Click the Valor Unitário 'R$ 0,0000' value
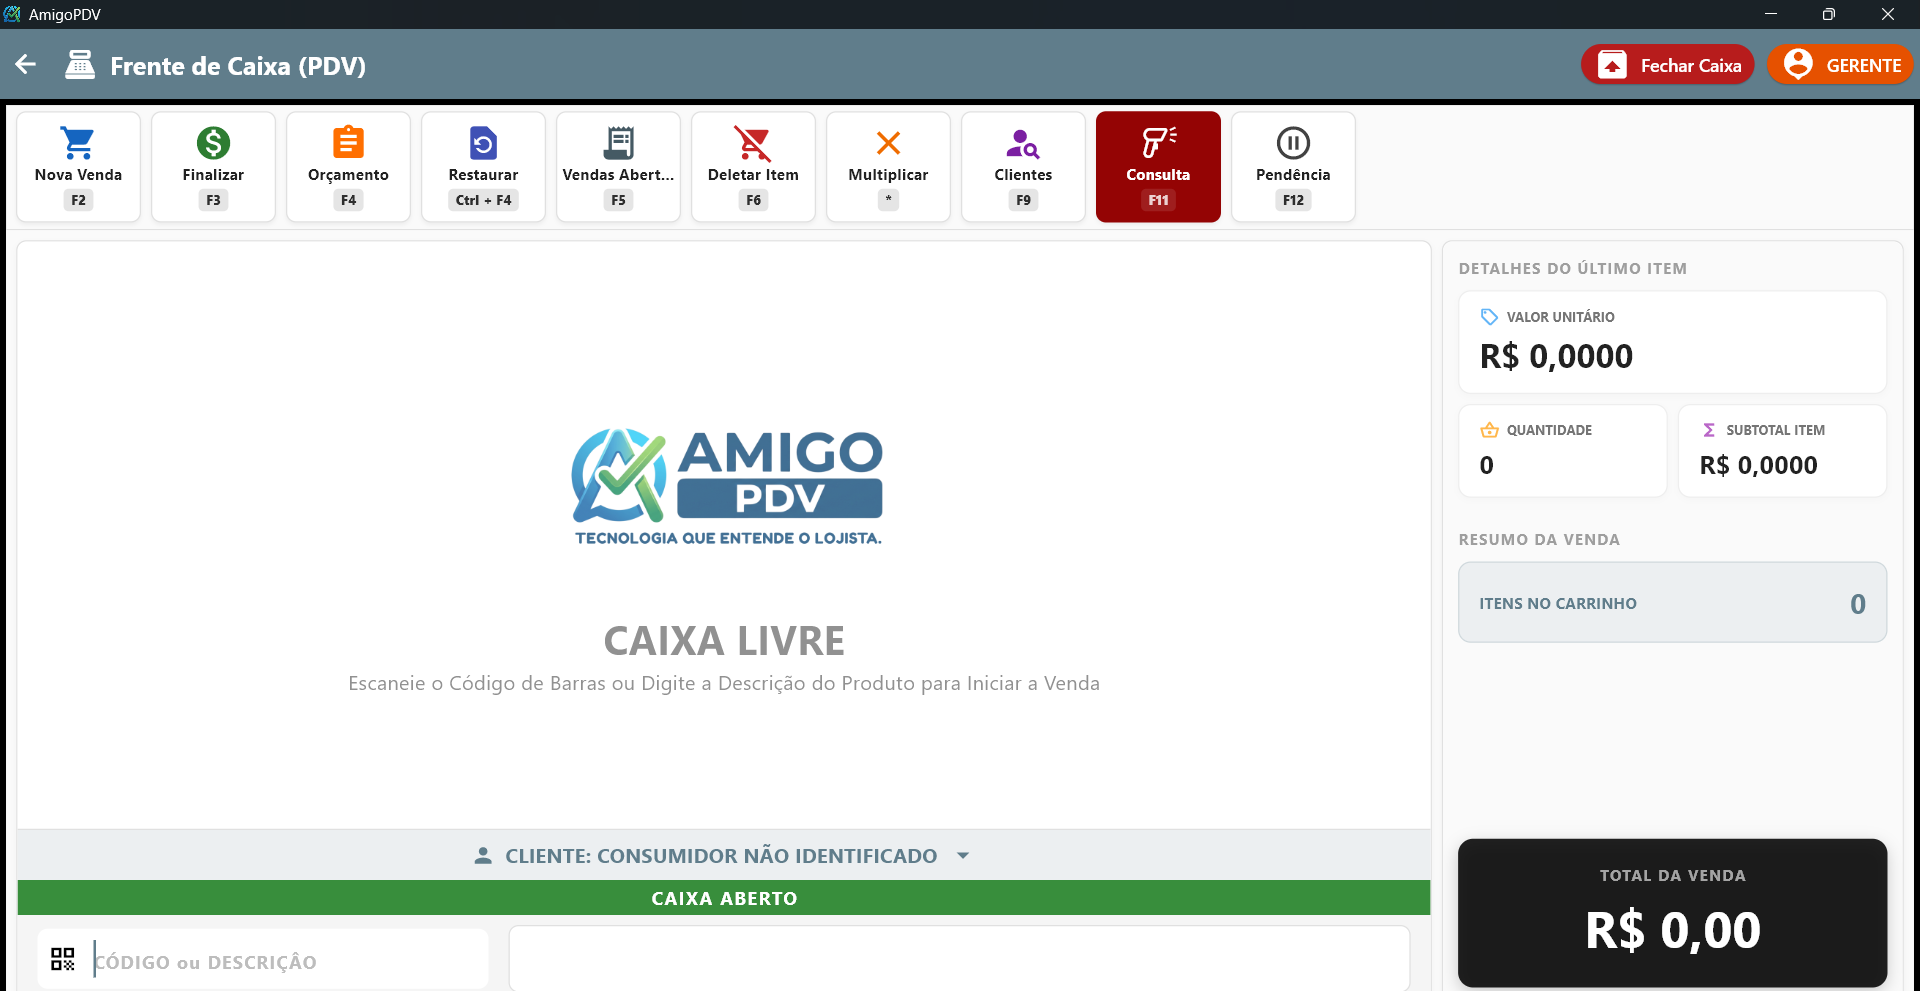 tap(1556, 356)
